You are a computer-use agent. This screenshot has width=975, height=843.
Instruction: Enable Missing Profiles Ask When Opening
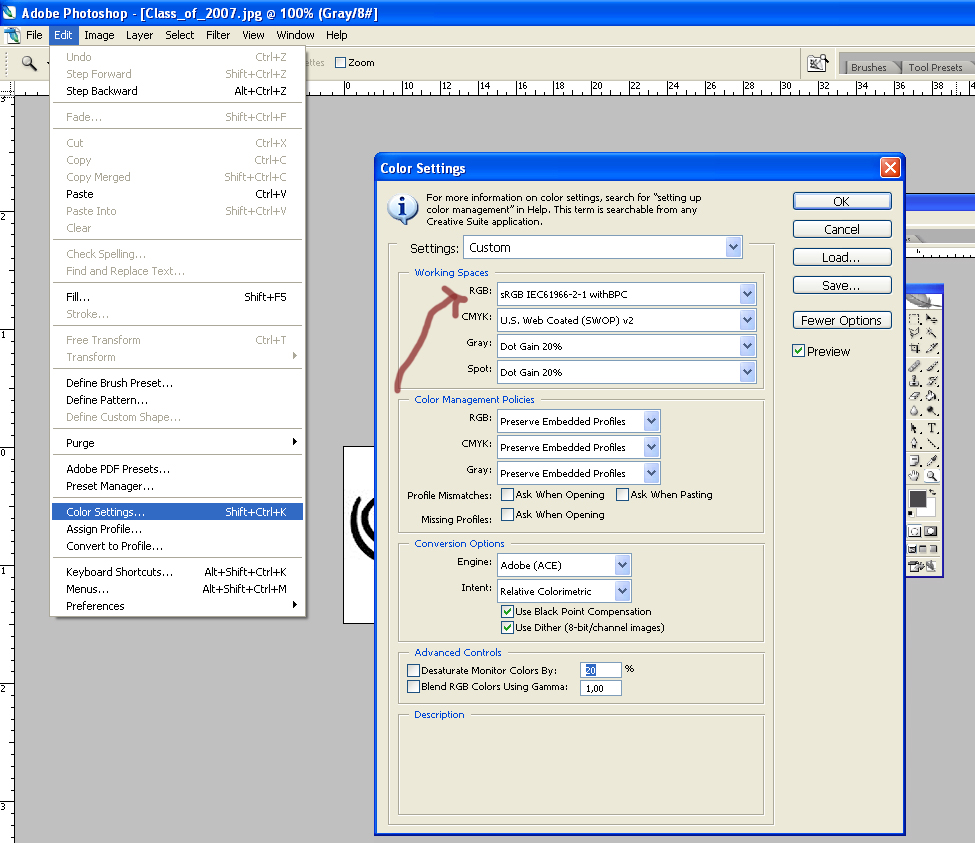tap(507, 515)
